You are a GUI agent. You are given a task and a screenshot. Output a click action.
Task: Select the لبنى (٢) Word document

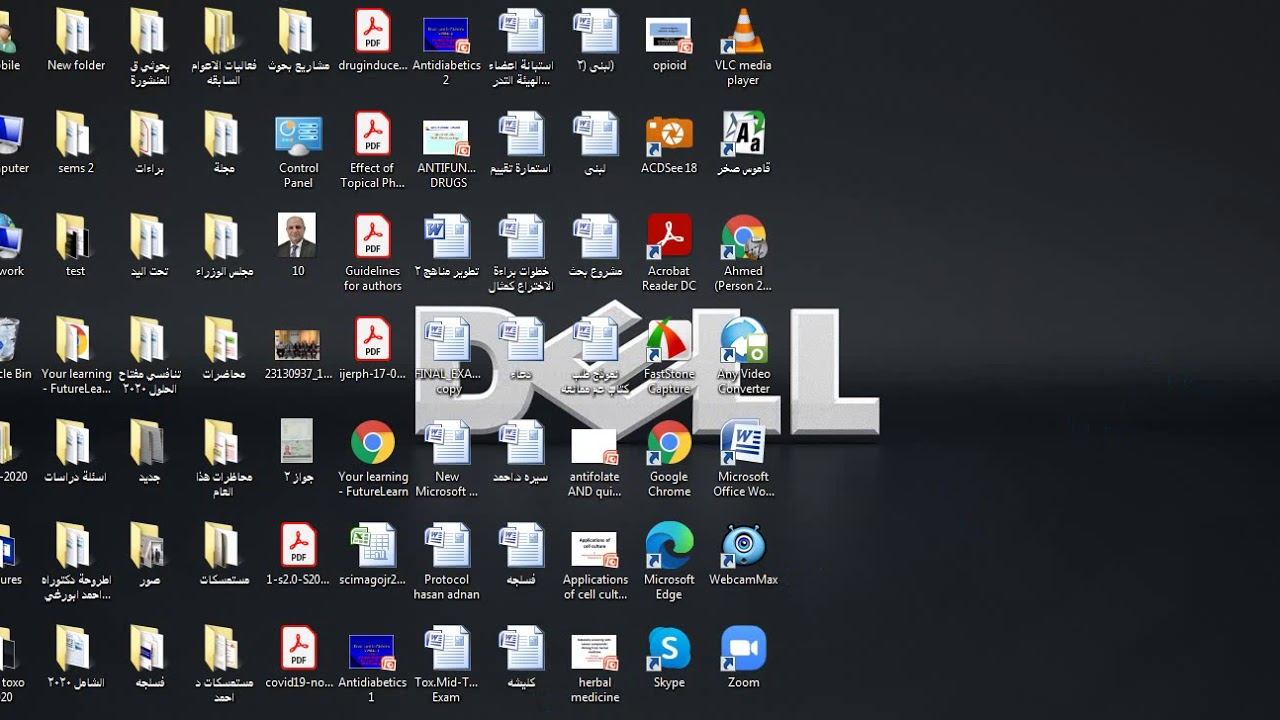(595, 40)
